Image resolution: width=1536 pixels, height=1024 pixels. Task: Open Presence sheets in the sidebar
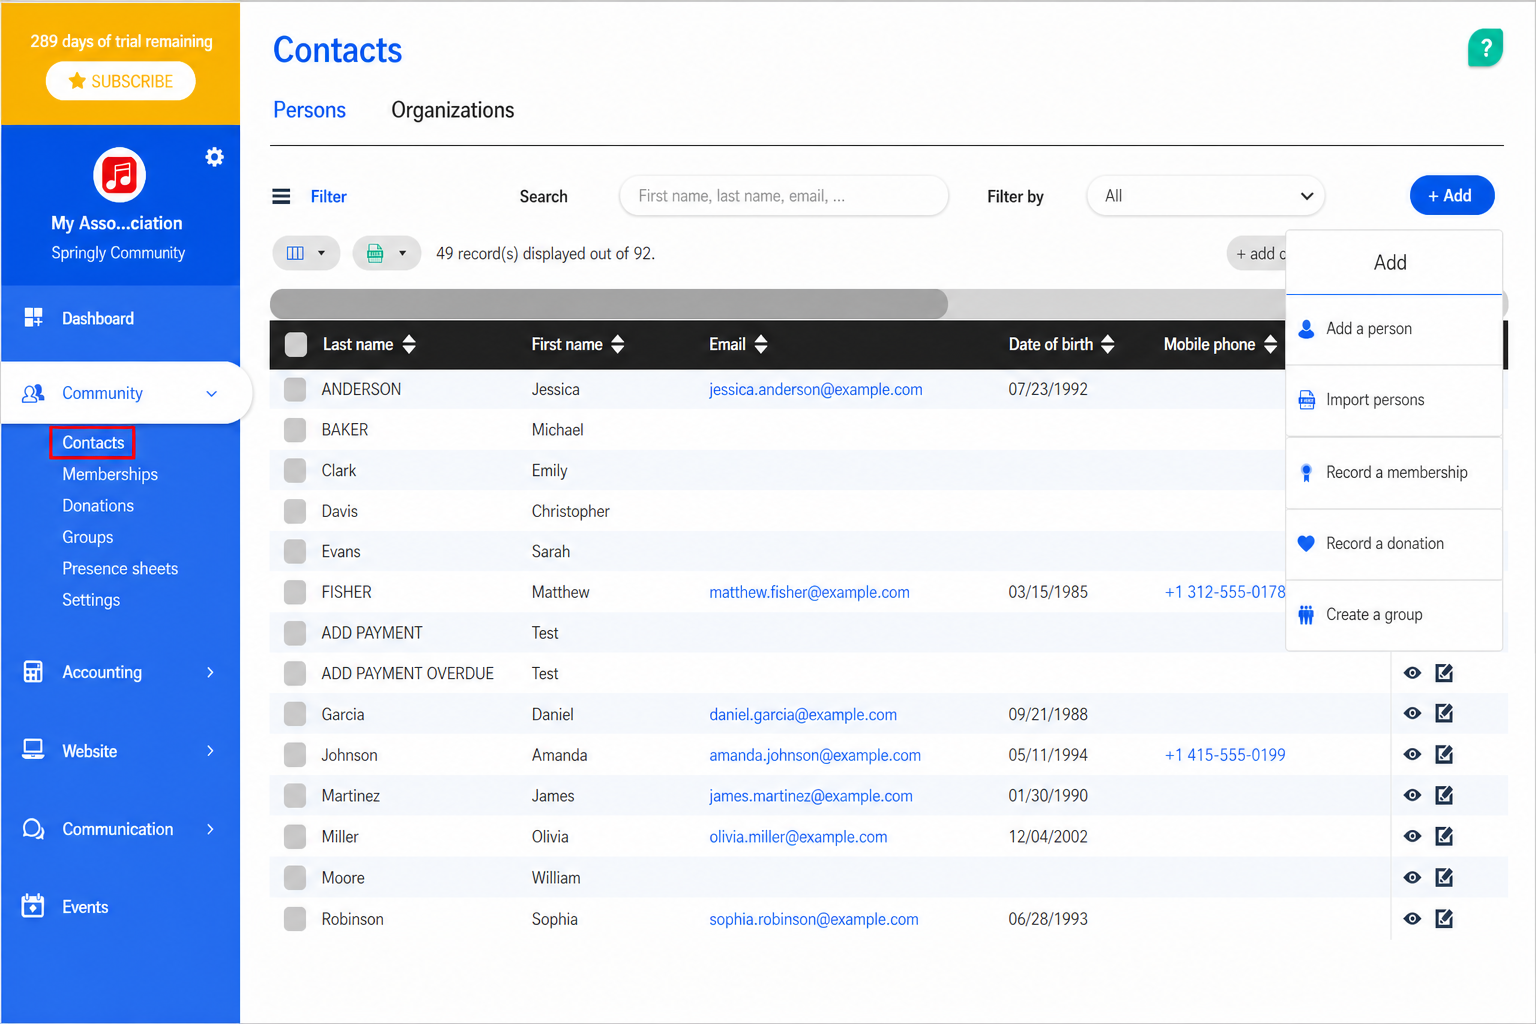(120, 568)
